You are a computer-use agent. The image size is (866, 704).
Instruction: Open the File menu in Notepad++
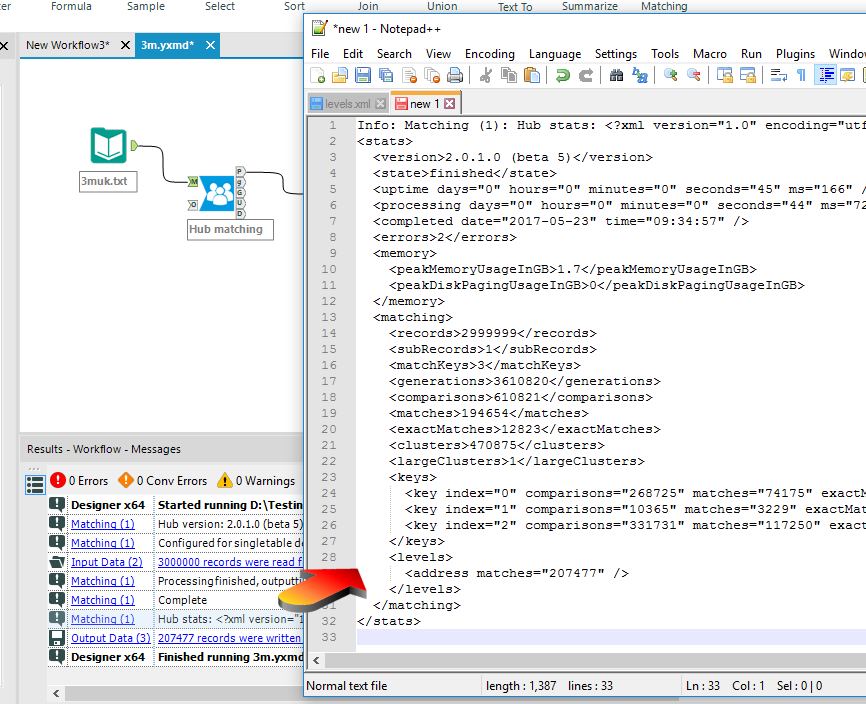tap(320, 54)
